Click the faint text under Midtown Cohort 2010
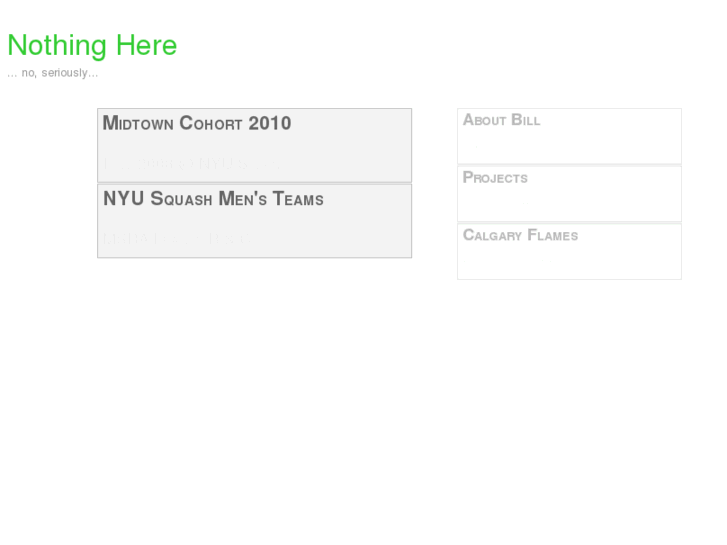727x545 pixels. (176, 162)
